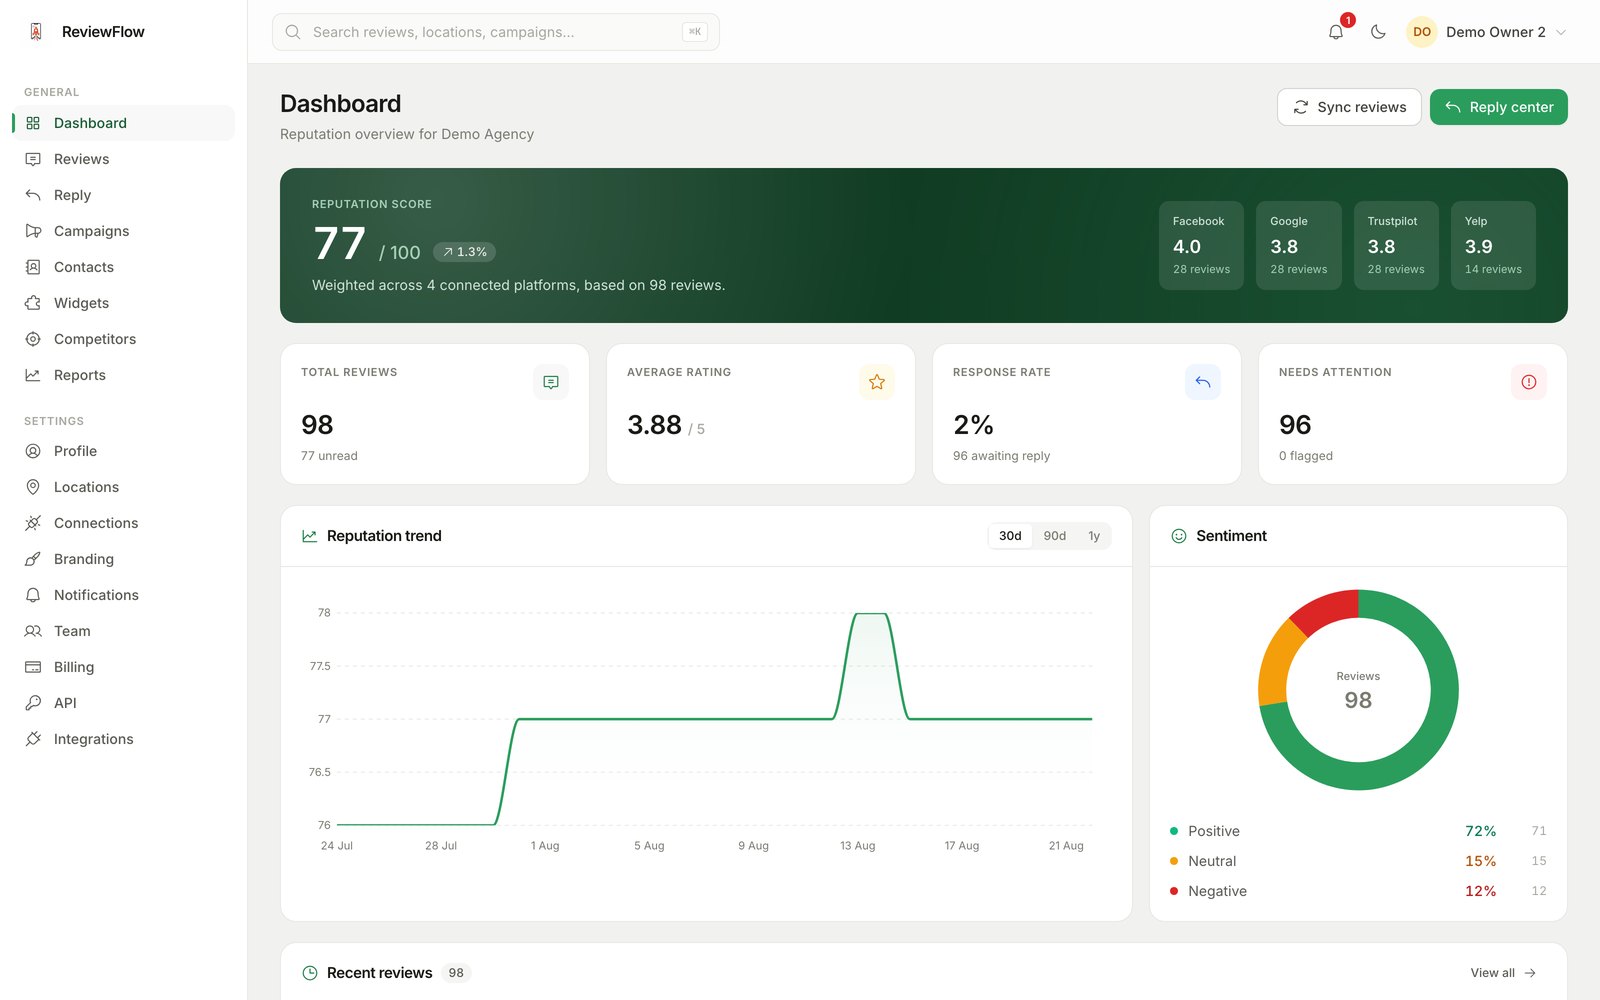The image size is (1600, 1000).
Task: Click the Average Rating star icon
Action: pos(877,382)
